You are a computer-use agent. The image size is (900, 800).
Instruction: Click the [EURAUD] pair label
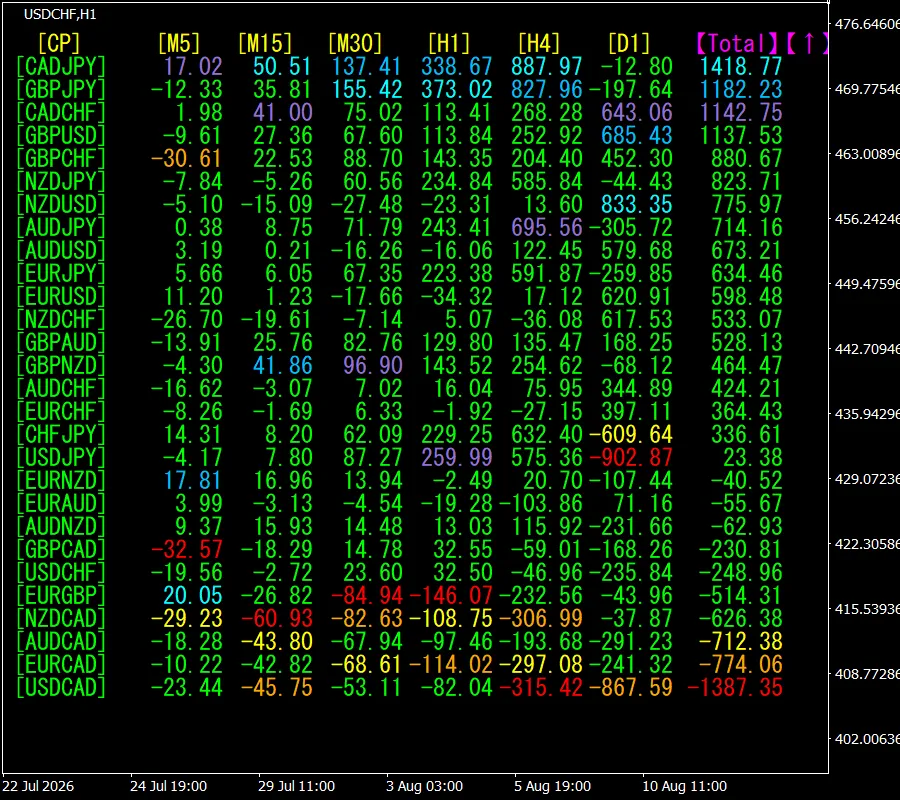click(61, 503)
